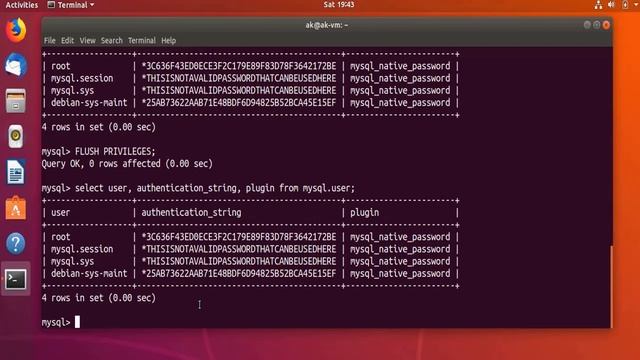Screen dimensions: 640x360
Task: Open the Edit menu
Action: click(x=67, y=40)
